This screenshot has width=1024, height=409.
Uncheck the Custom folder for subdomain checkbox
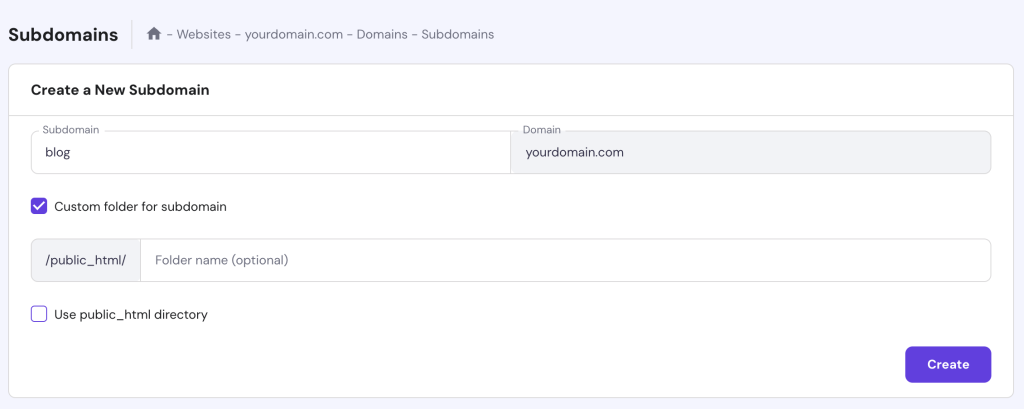coord(39,206)
